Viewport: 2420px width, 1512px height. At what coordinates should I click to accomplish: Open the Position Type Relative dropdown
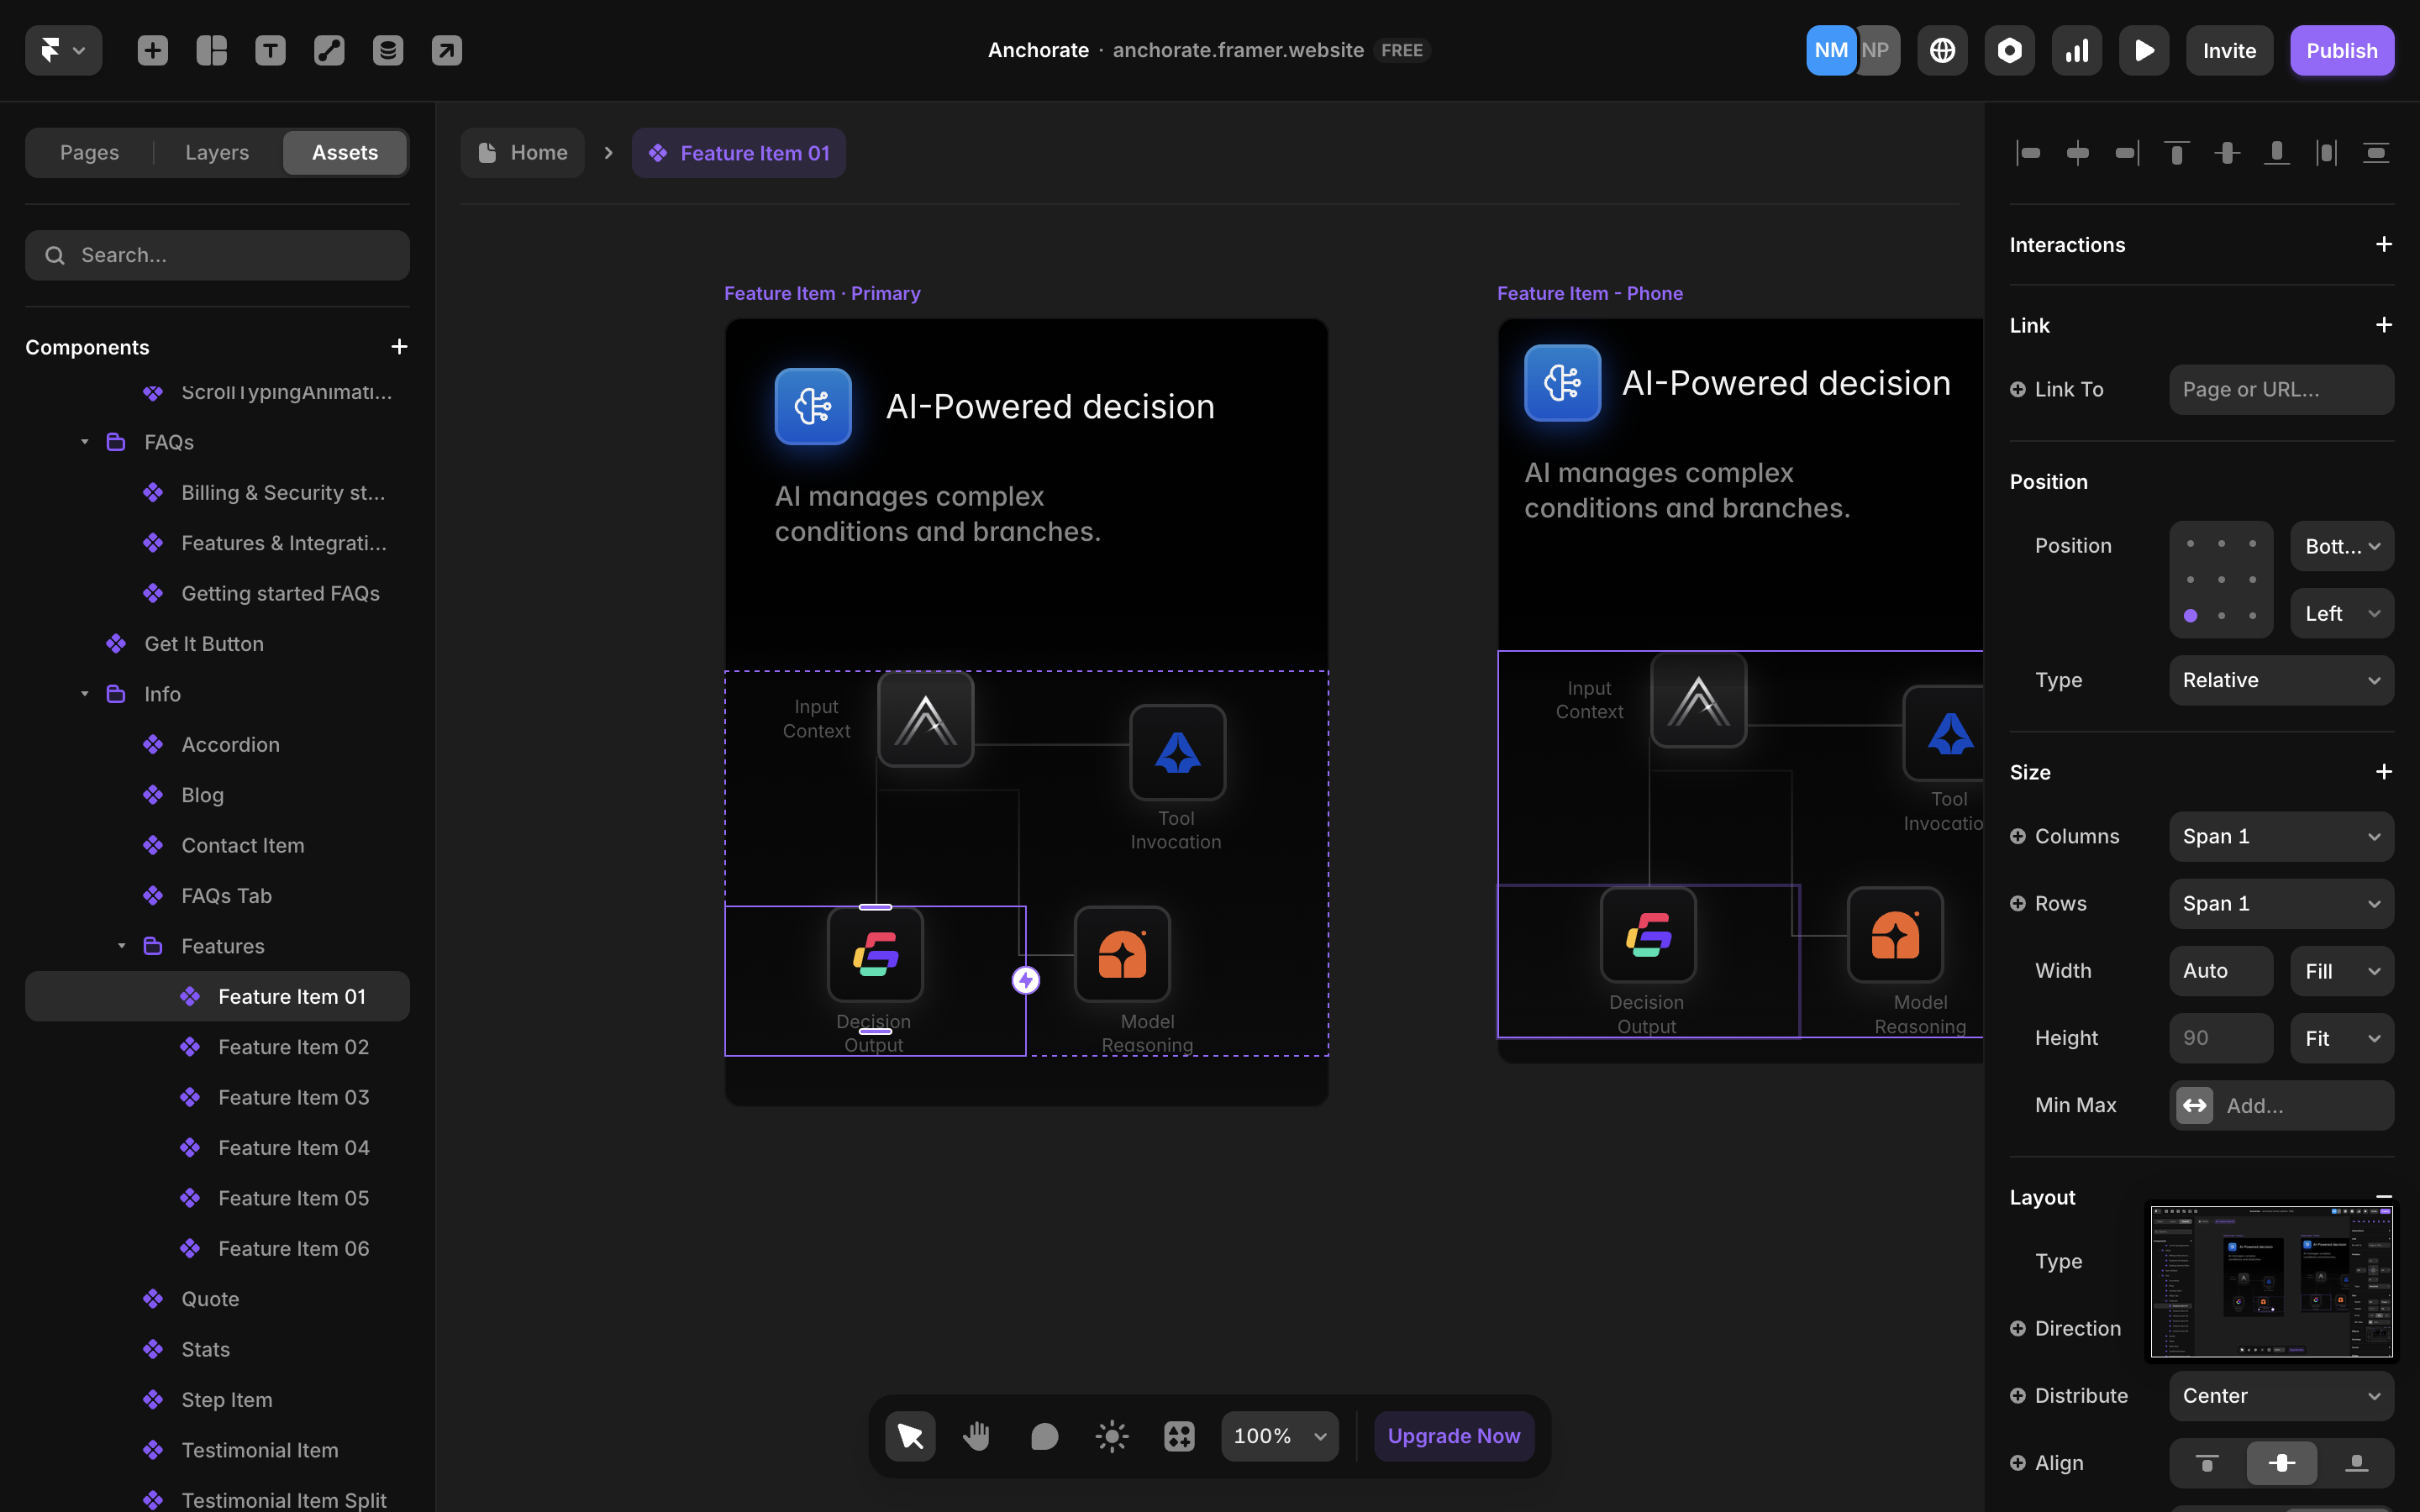coord(2281,680)
